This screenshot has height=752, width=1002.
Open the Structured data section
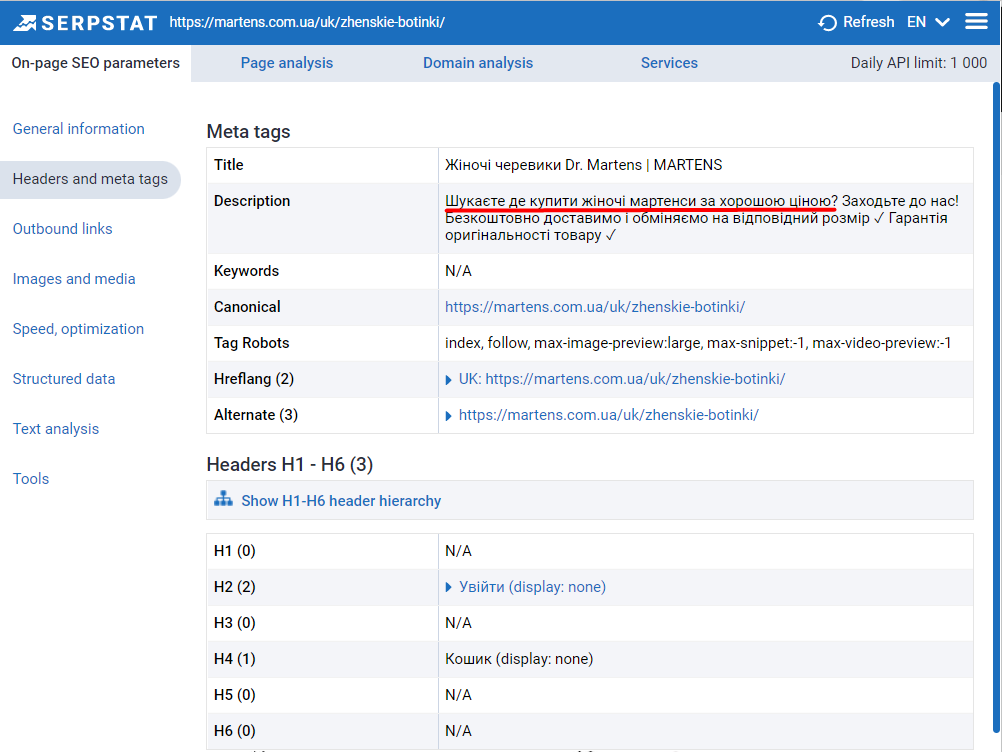64,379
